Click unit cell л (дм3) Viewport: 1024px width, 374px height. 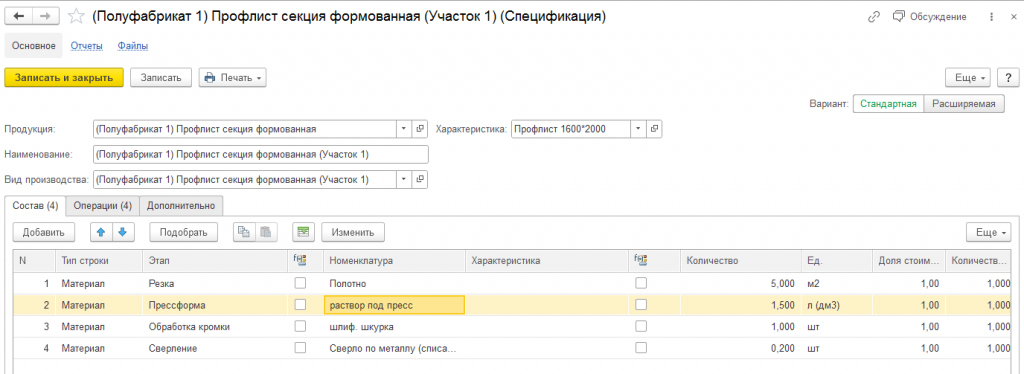(836, 305)
